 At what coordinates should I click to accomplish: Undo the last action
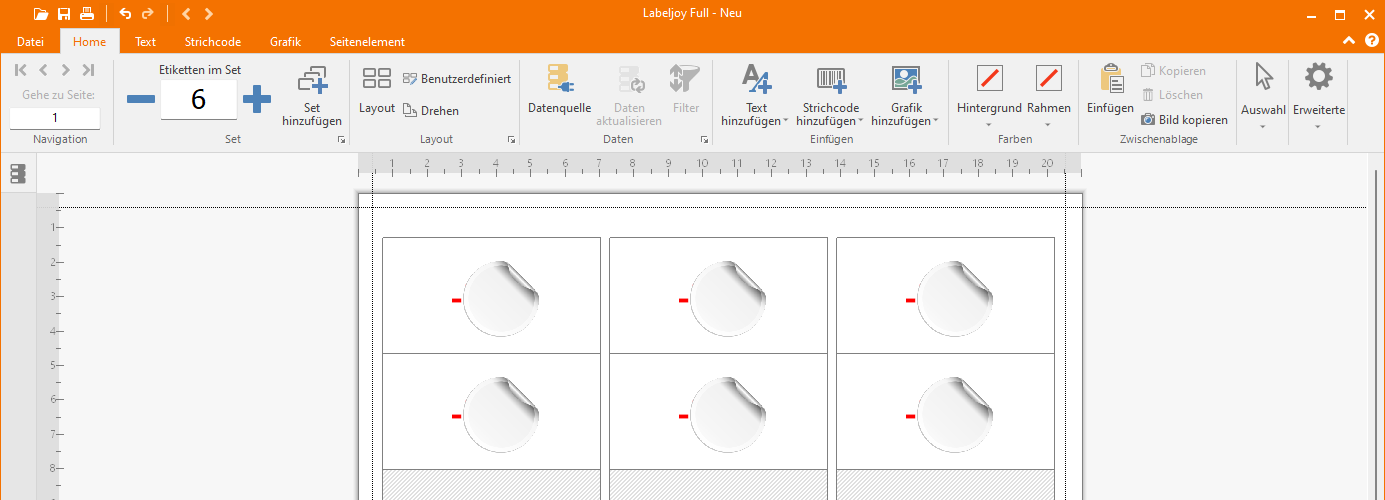(x=125, y=14)
